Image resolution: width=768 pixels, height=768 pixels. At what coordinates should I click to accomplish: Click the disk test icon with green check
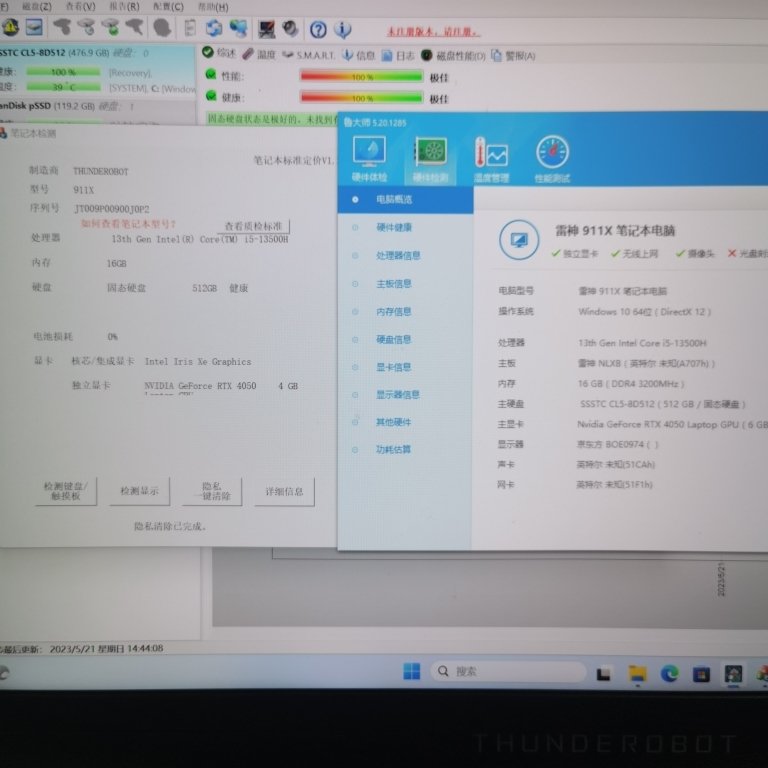(x=112, y=27)
